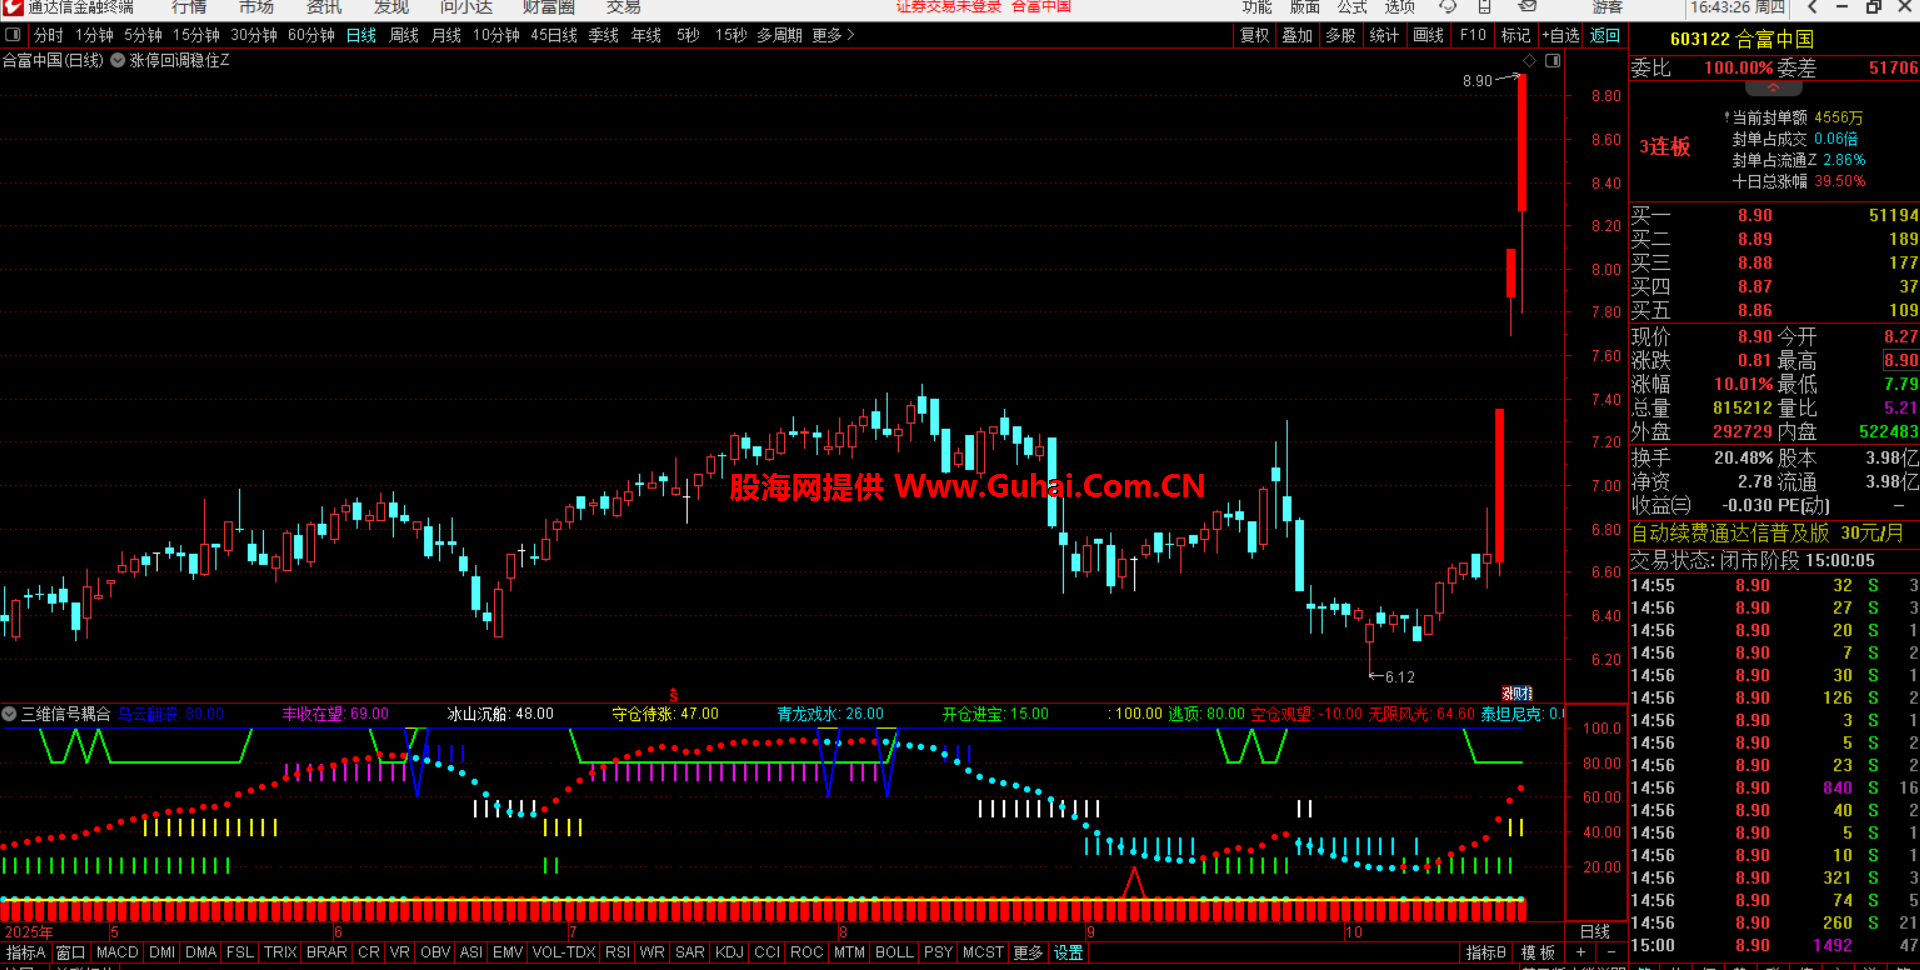Click the 买五 bid row at 8.86
Image resolution: width=1920 pixels, height=970 pixels.
coord(1774,310)
